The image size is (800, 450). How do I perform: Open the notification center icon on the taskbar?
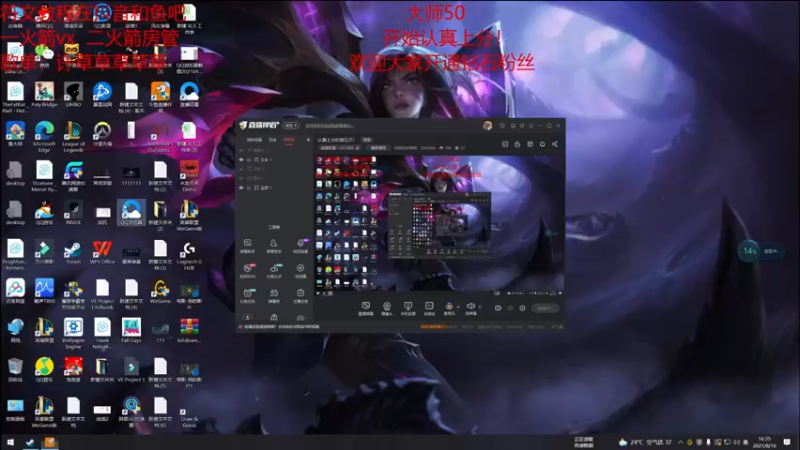[787, 442]
